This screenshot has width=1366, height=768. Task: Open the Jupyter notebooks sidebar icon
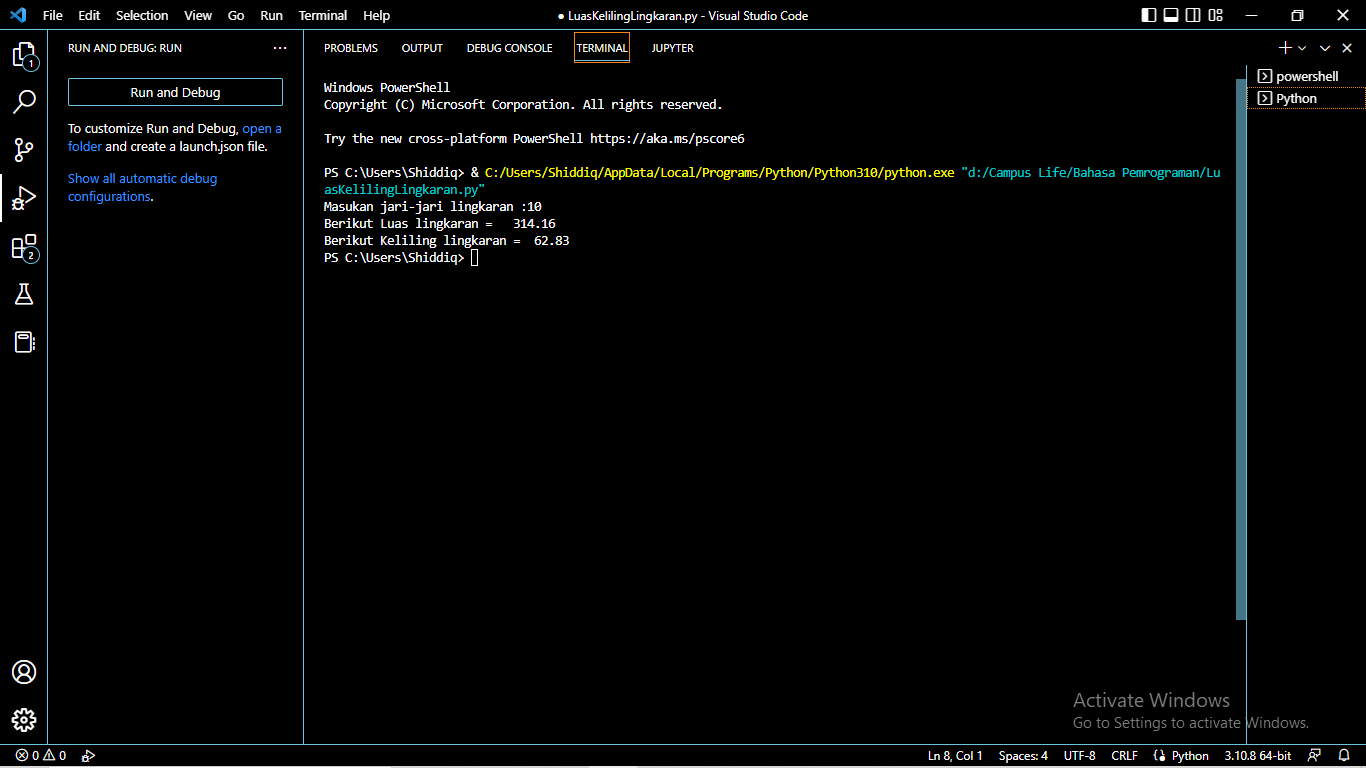click(x=24, y=342)
